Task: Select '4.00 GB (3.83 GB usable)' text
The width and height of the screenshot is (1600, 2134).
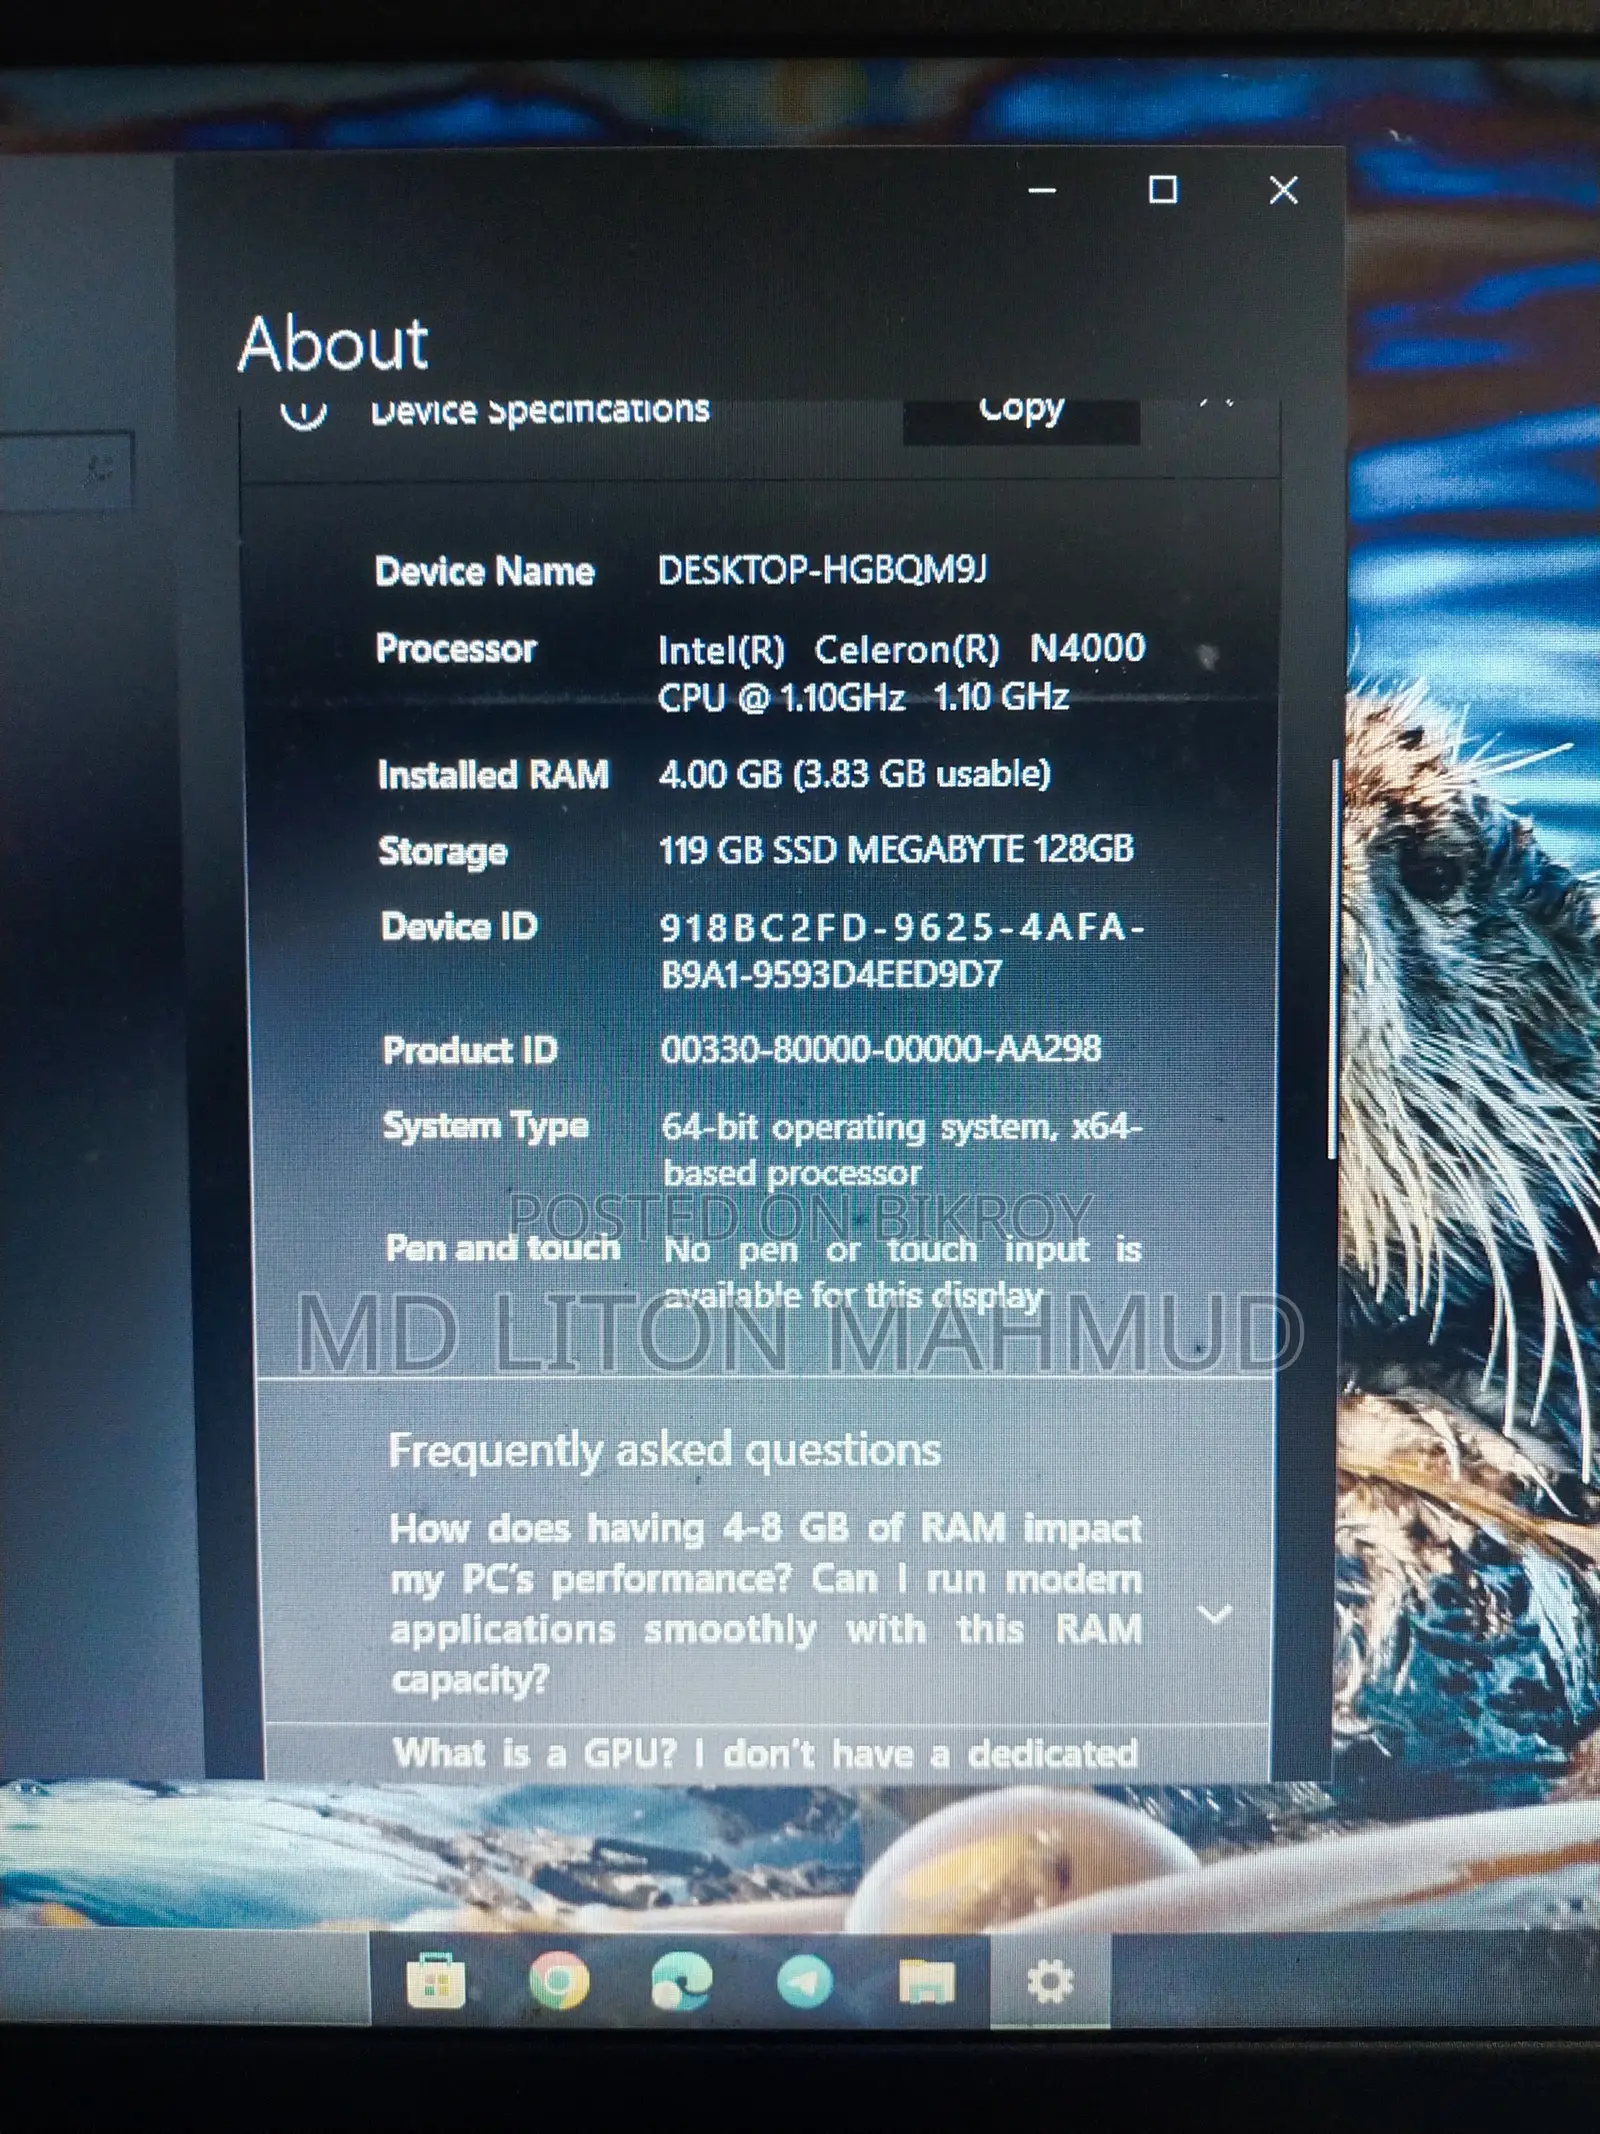Action: [854, 773]
